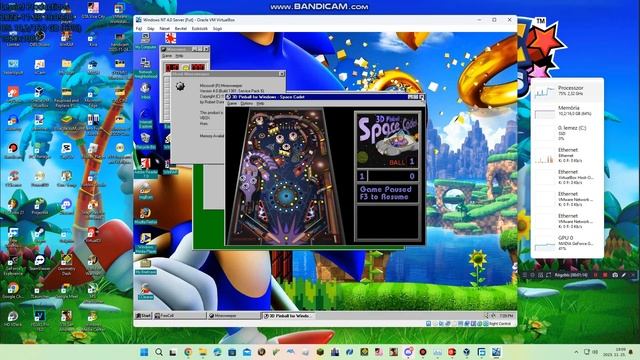Open Task View on the Windows taskbar
Image resolution: width=640 pixels, height=360 pixels.
(173, 352)
